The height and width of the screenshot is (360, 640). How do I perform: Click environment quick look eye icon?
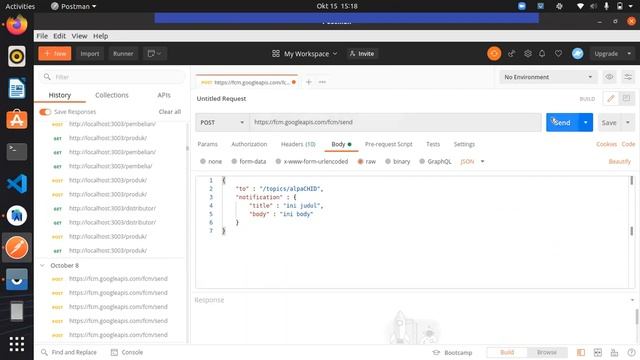[x=609, y=77]
